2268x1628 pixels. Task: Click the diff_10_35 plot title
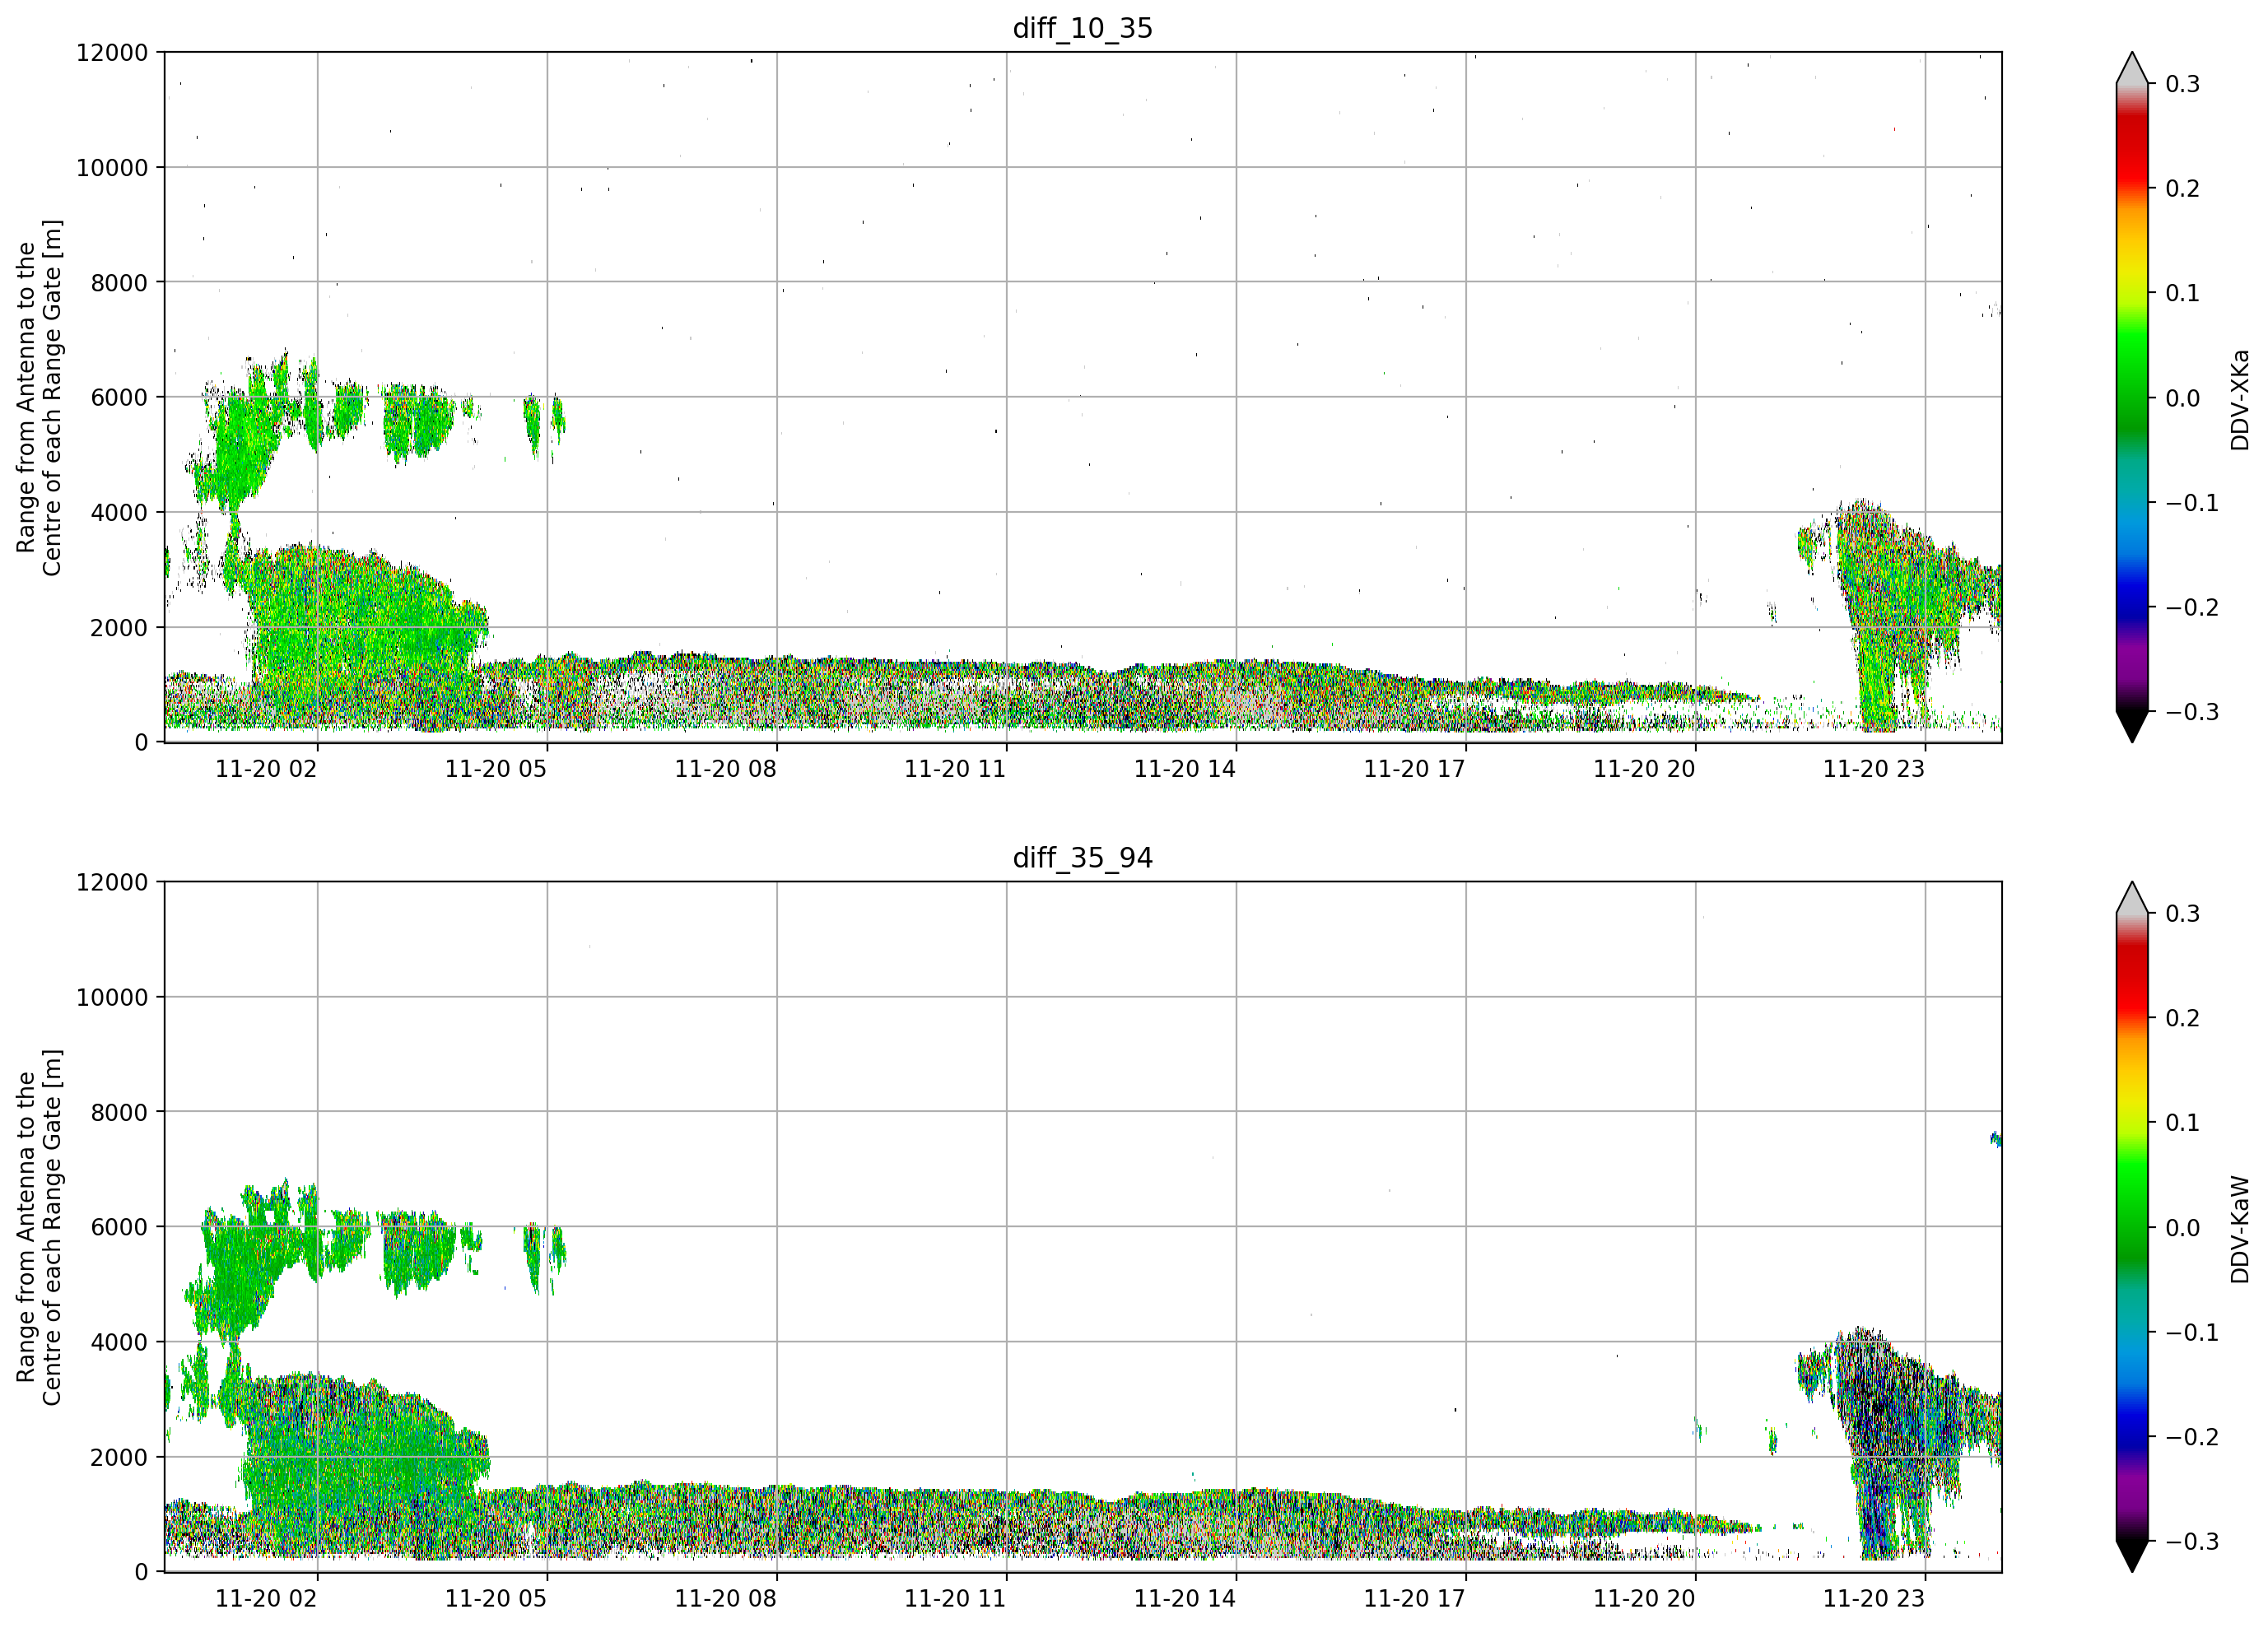click(1082, 28)
